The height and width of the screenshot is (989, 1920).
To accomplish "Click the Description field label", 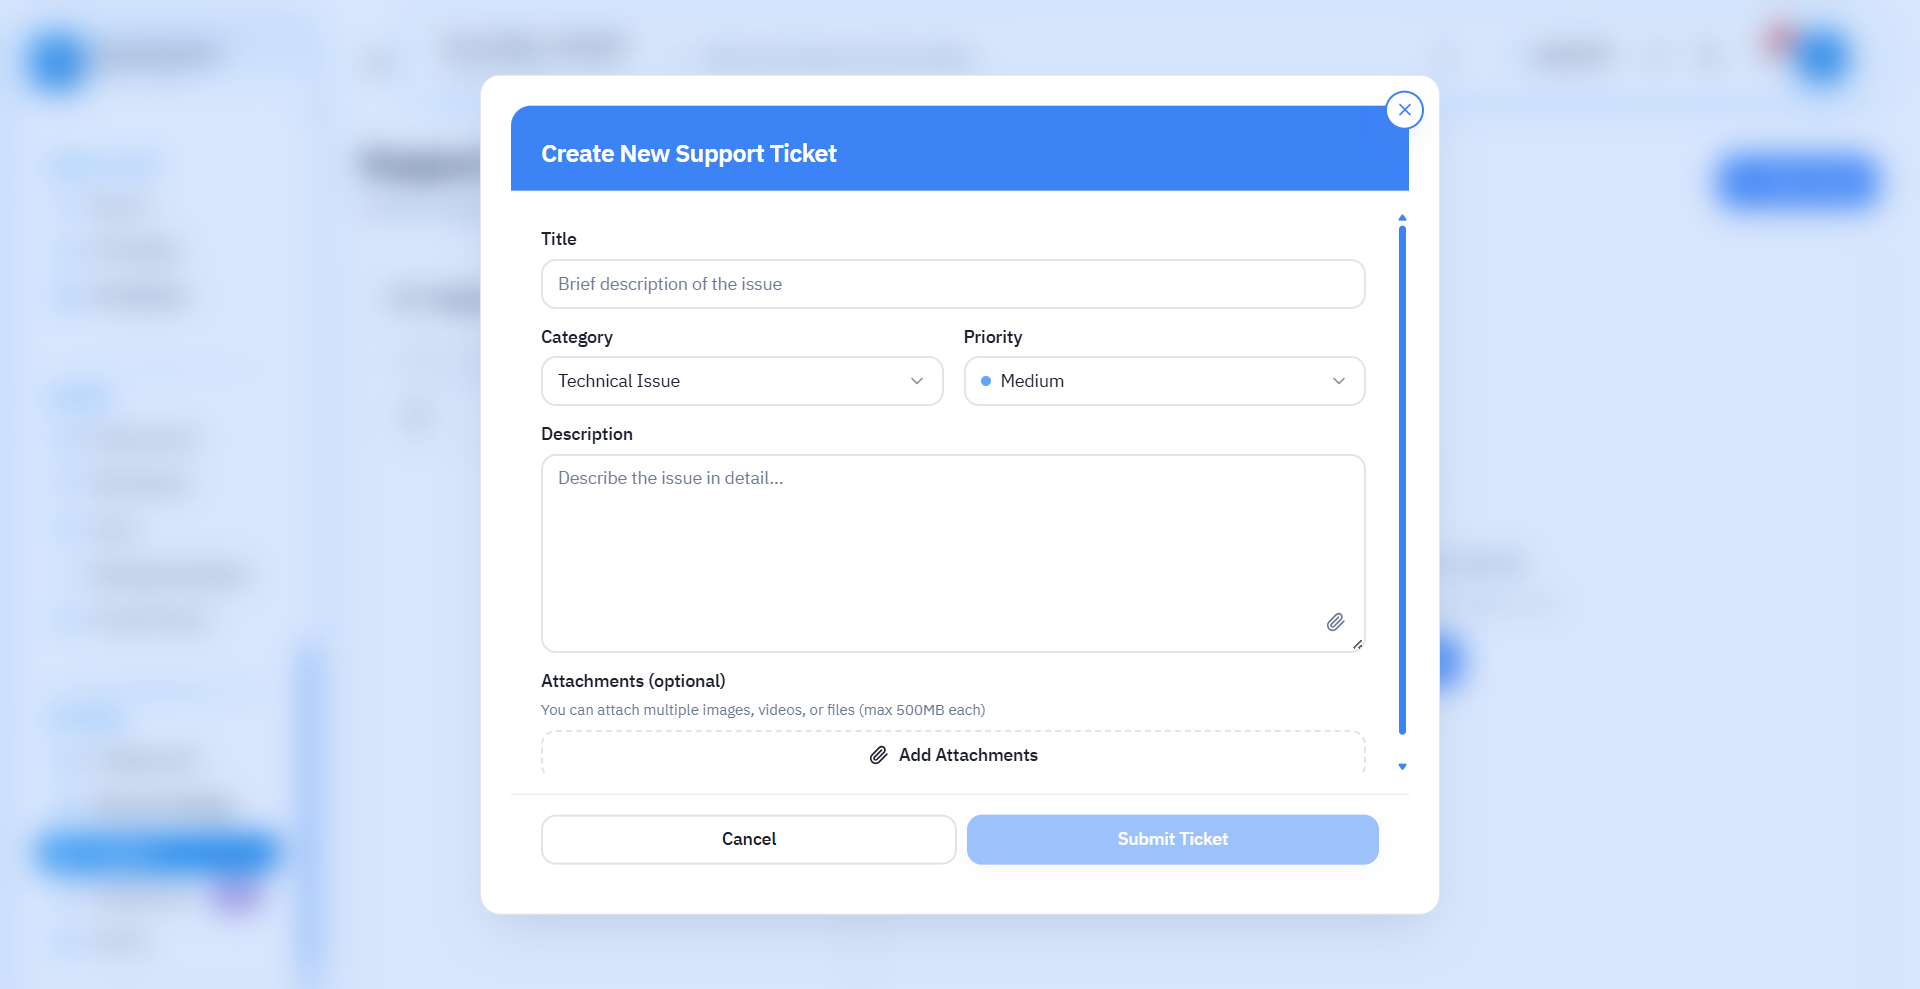I will point(586,434).
